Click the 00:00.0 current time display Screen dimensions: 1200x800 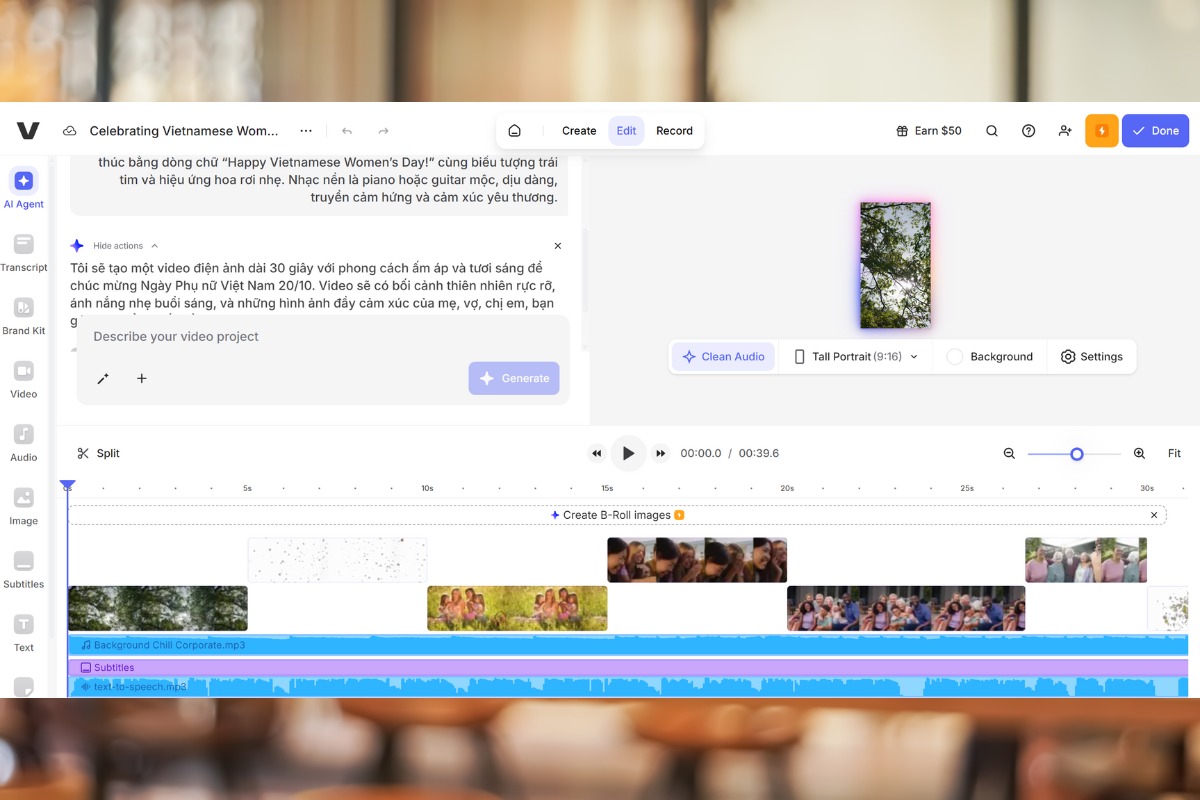click(700, 454)
